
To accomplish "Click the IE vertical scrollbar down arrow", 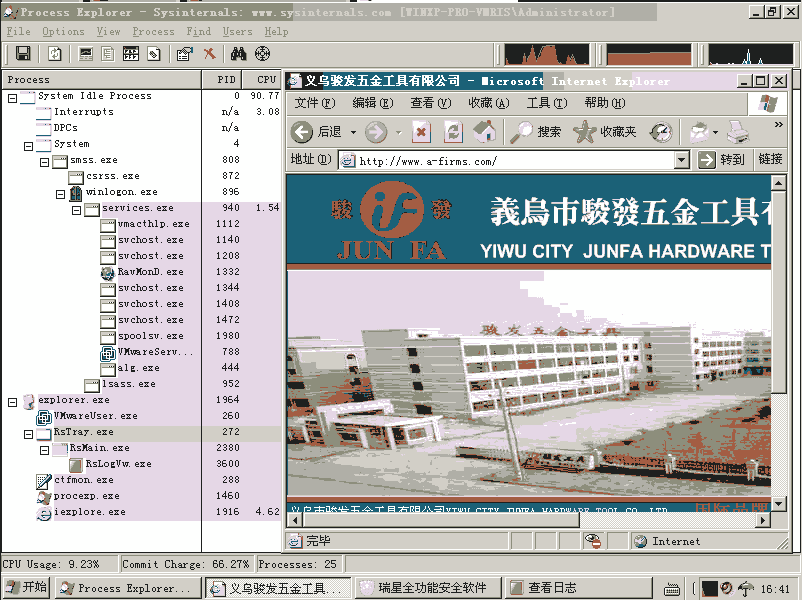I will coord(778,504).
